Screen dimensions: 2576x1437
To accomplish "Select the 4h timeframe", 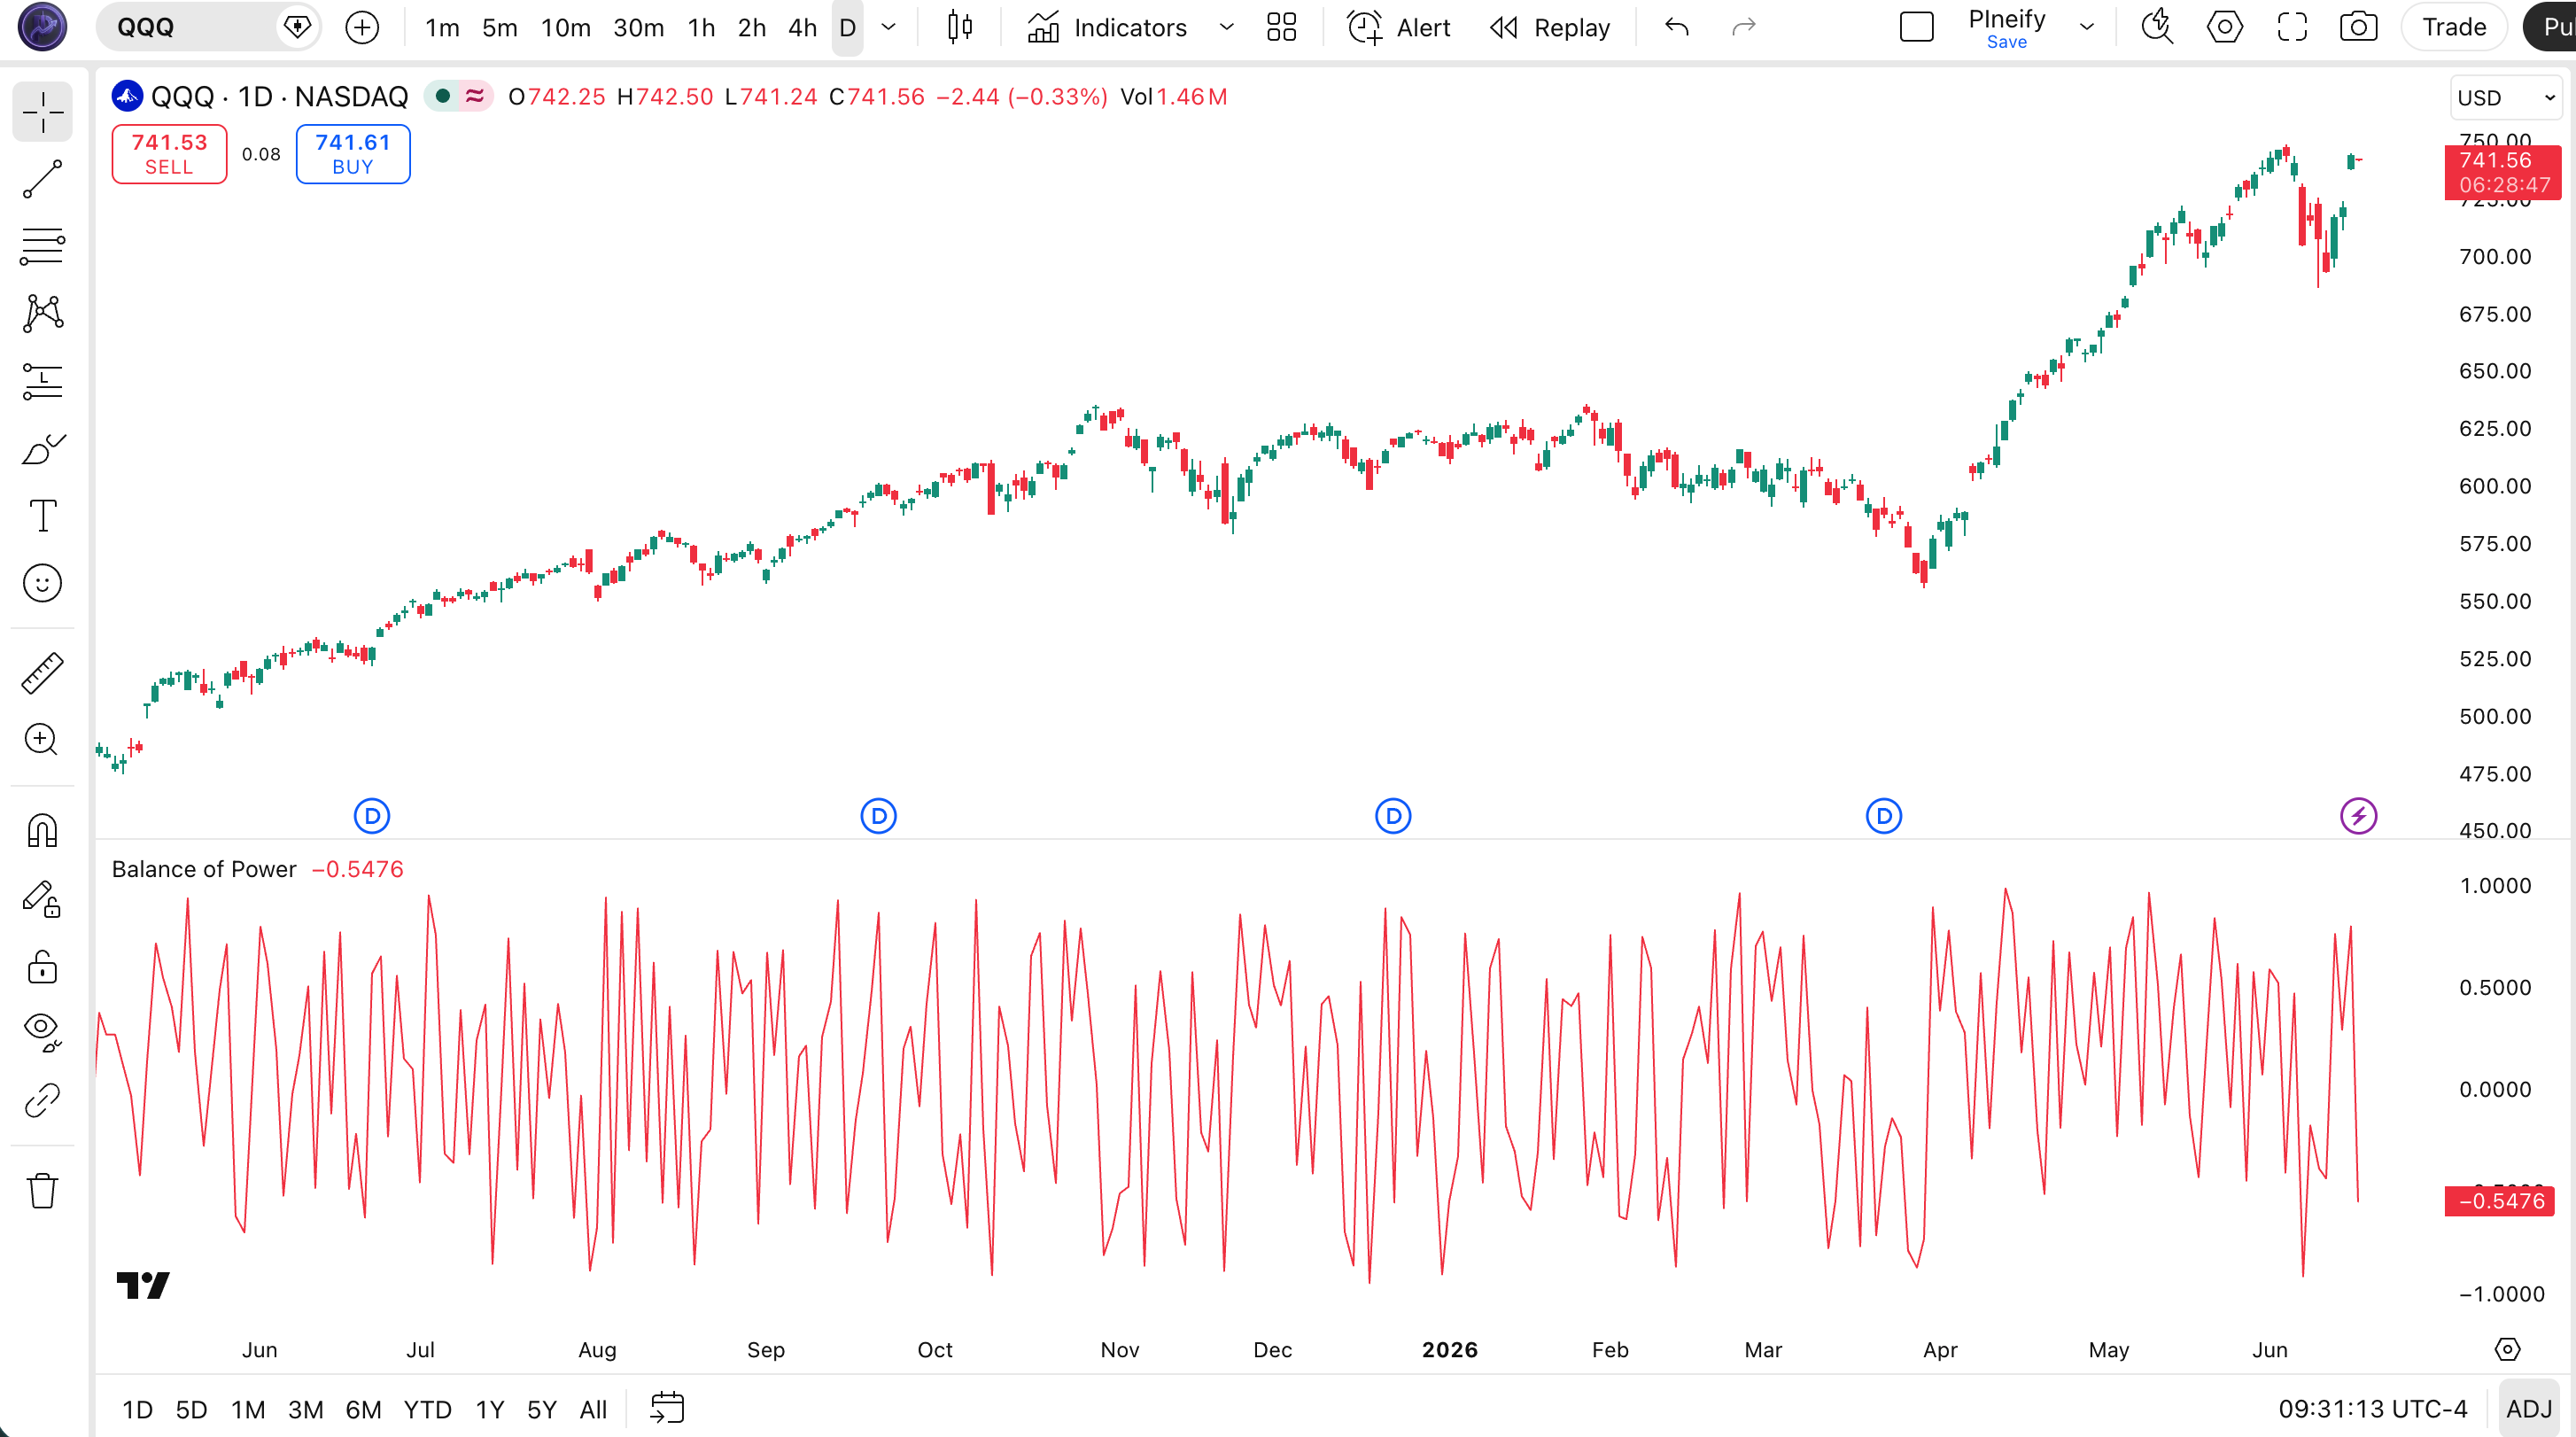I will (x=802, y=27).
